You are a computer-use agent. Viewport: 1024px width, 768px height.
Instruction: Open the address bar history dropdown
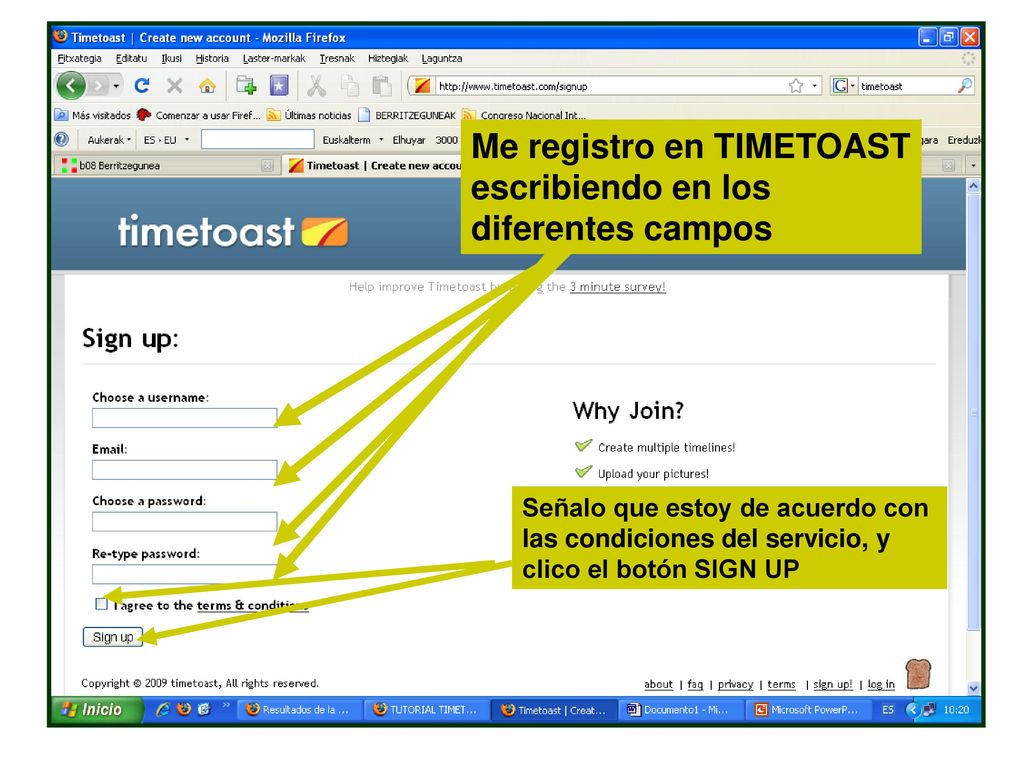pos(814,86)
